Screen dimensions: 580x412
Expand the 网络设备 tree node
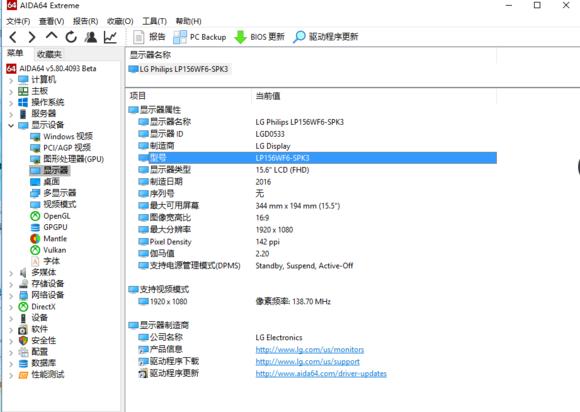pos(11,296)
